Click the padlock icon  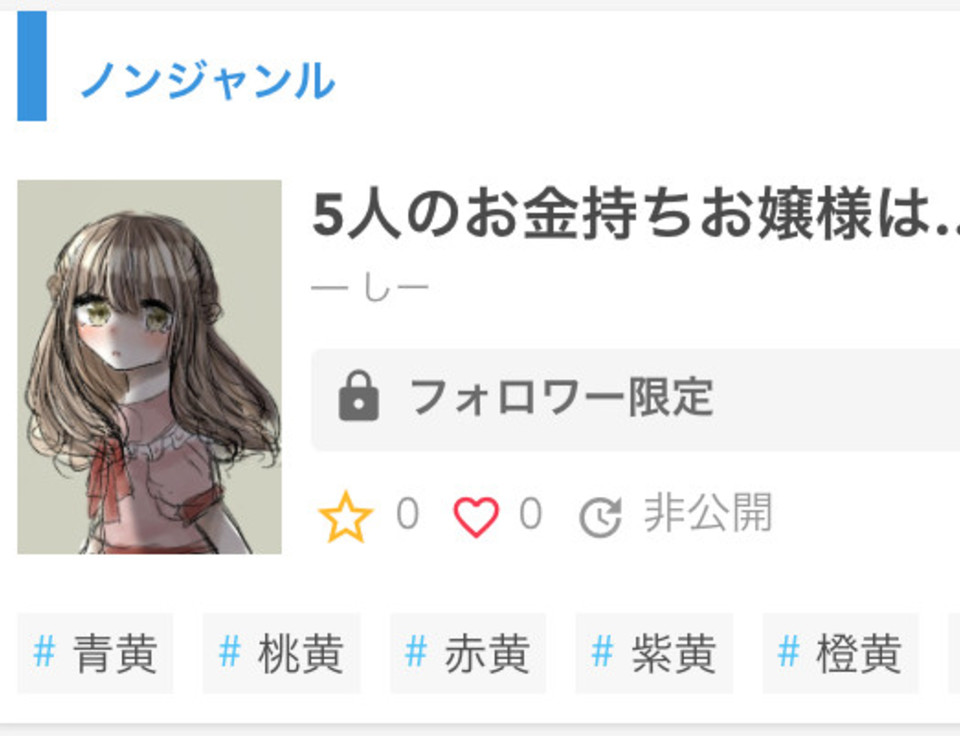(x=359, y=396)
